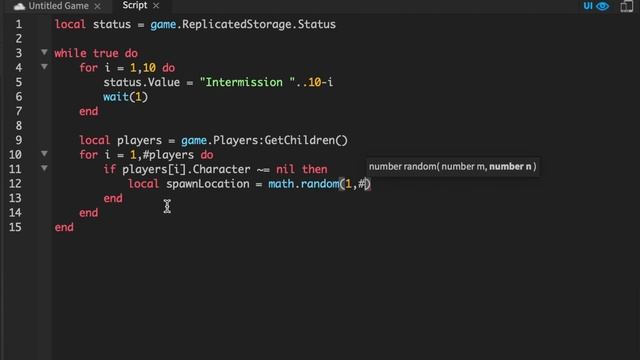Click 'players' variable declaration on line 9
This screenshot has height=360, width=640.
[x=139, y=141]
